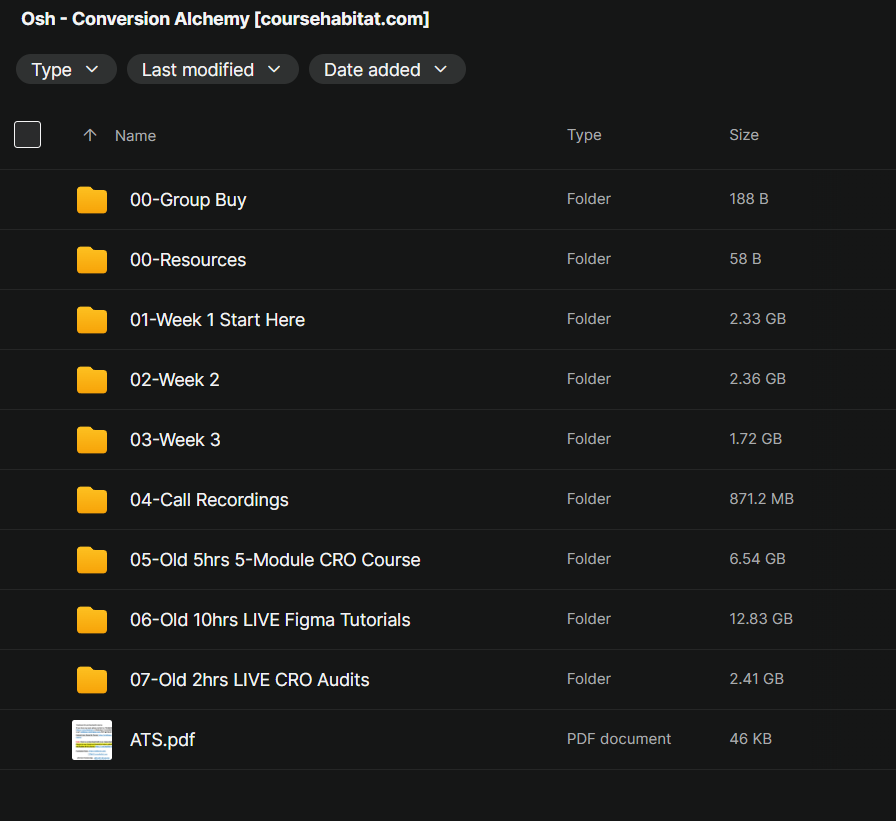Open the Type filter dropdown
Screen dimensions: 896x821
(66, 70)
